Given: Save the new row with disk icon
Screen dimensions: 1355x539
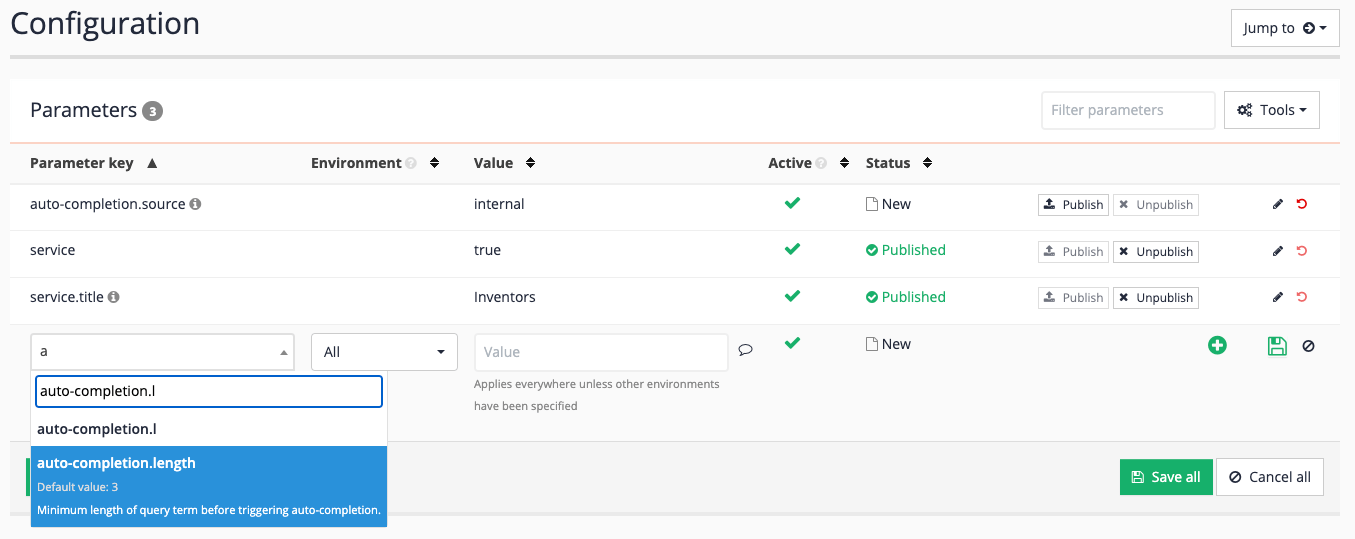Looking at the screenshot, I should point(1277,346).
